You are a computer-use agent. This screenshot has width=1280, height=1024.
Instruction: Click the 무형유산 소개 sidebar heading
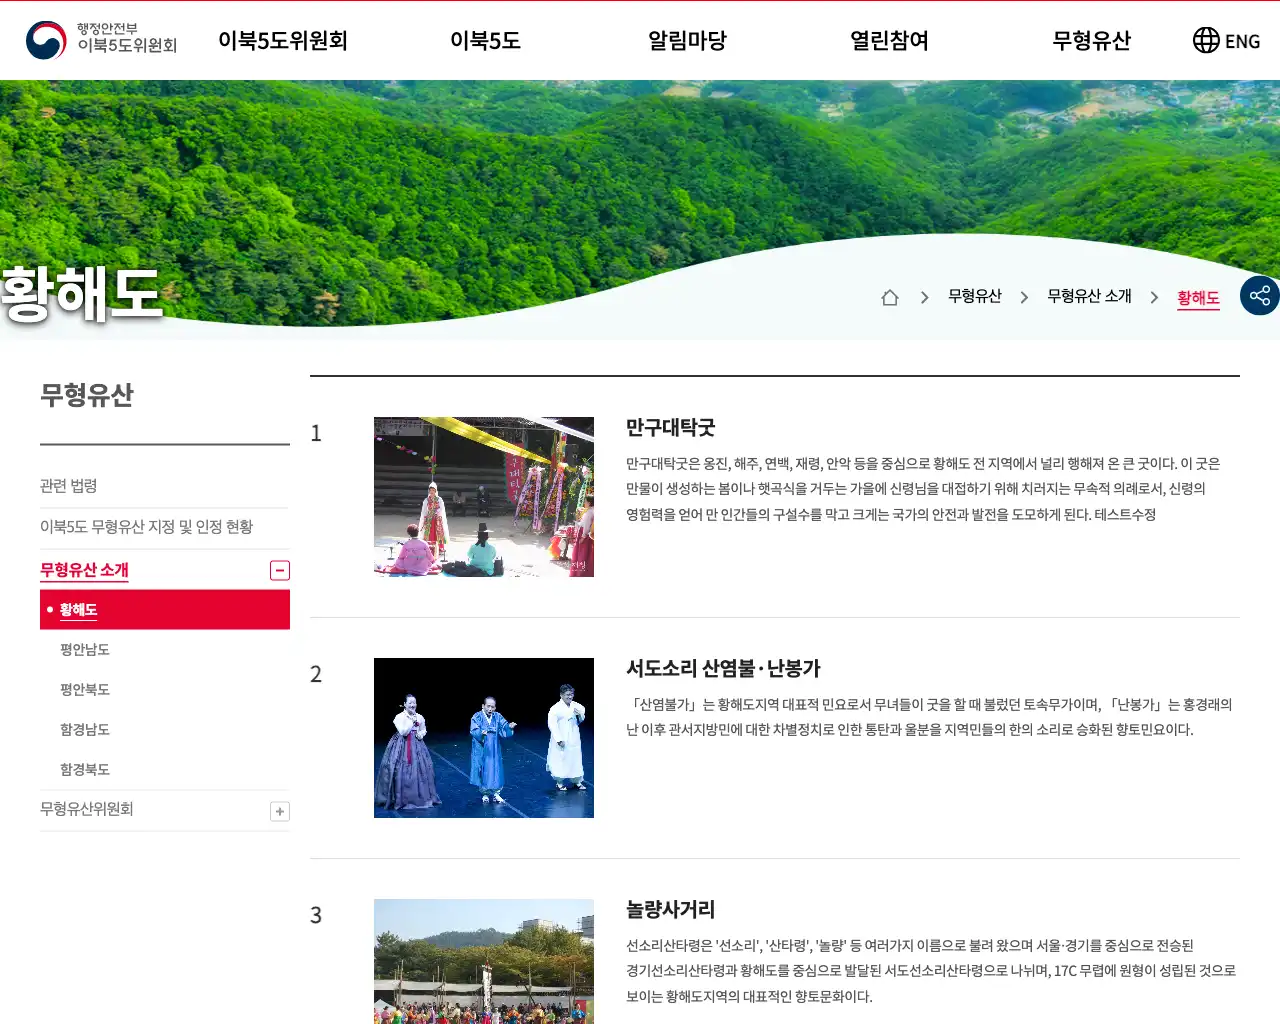[x=84, y=570]
